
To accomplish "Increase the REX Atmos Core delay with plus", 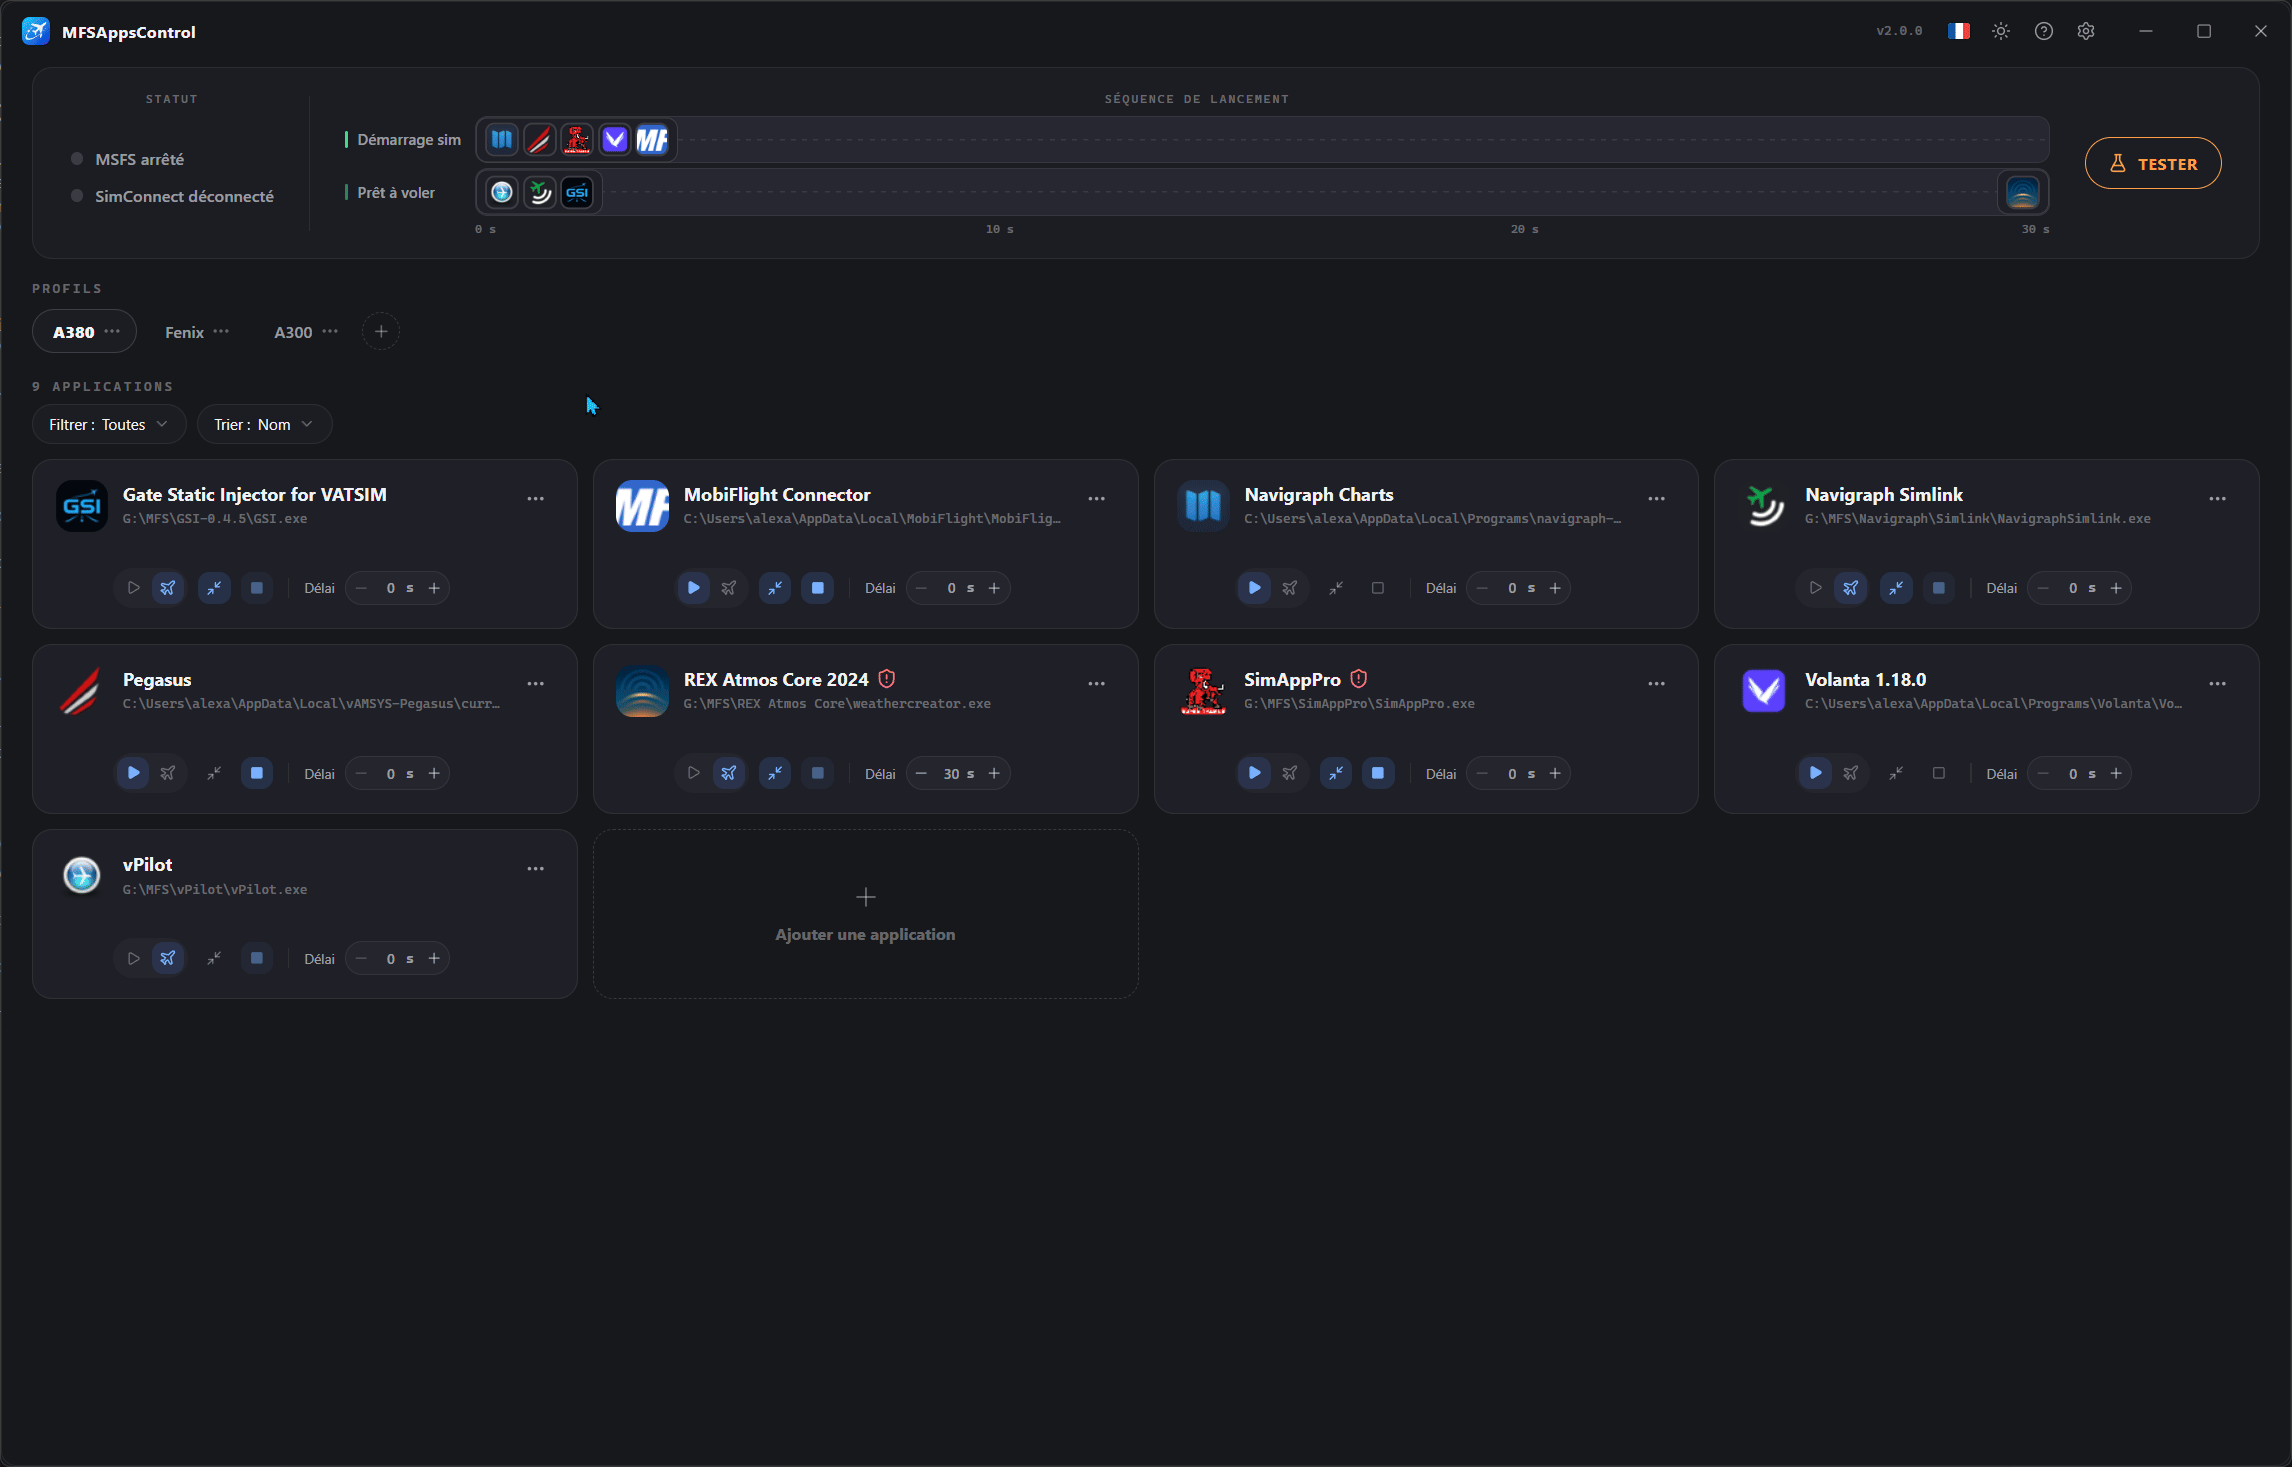I will 994,773.
